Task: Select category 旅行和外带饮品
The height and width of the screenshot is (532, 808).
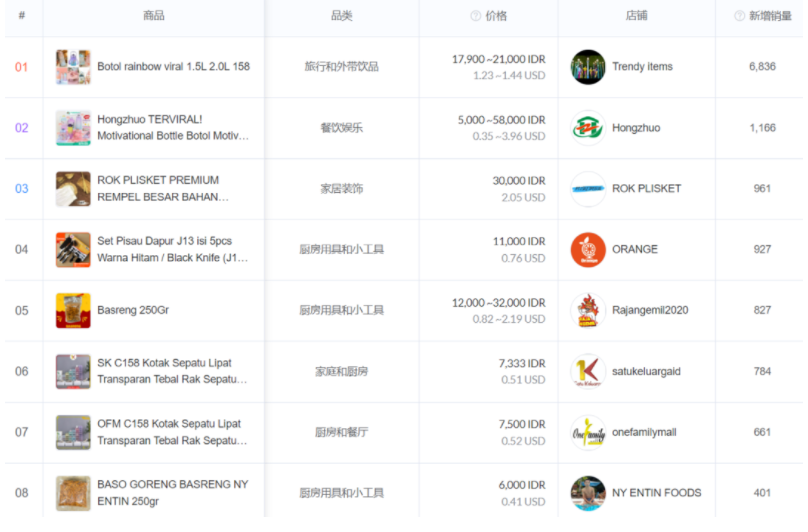Action: pos(341,66)
